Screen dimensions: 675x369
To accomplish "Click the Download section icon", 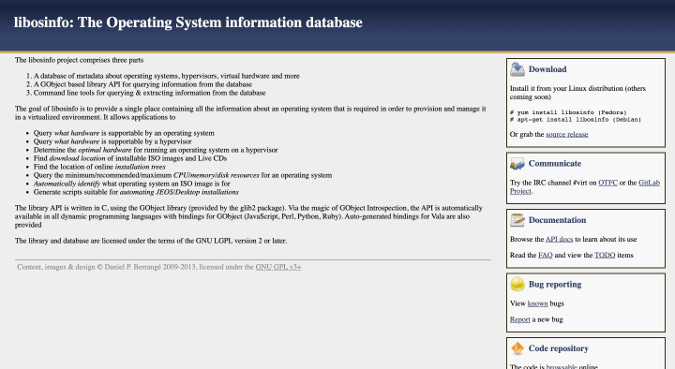I will 517,69.
